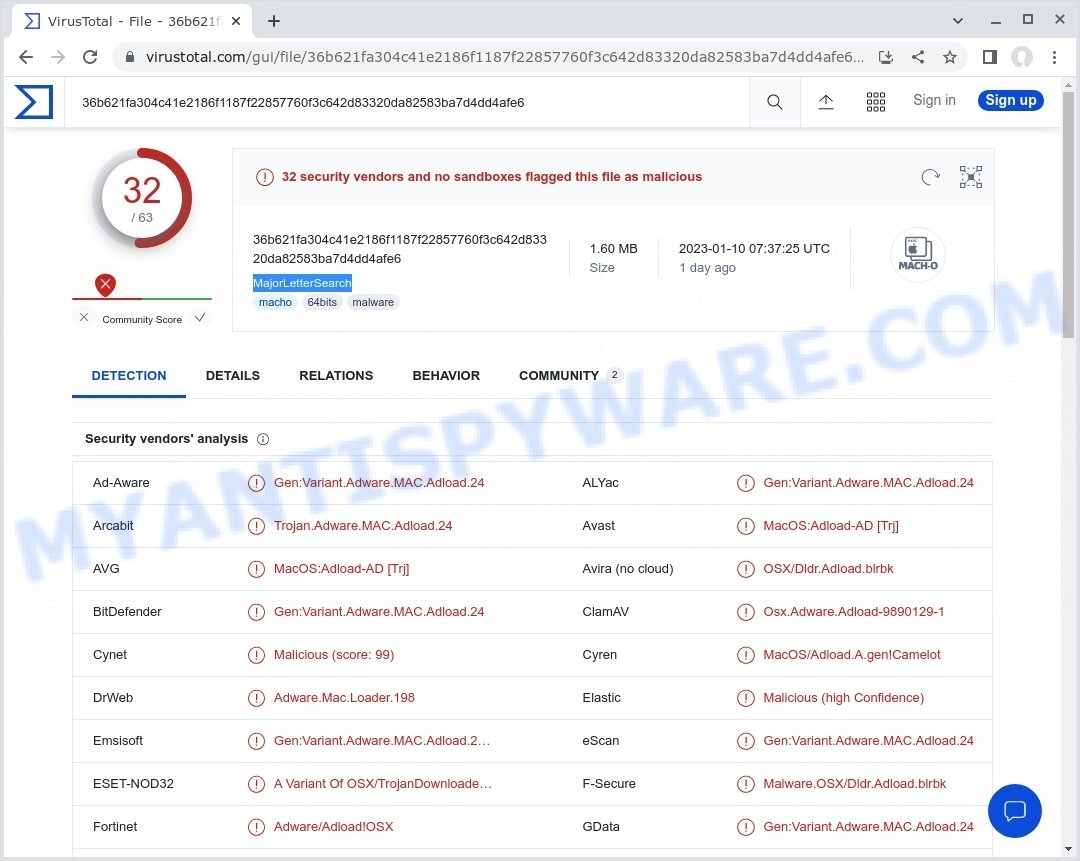Click the MACH-O file type icon
Image resolution: width=1080 pixels, height=861 pixels.
[x=917, y=254]
